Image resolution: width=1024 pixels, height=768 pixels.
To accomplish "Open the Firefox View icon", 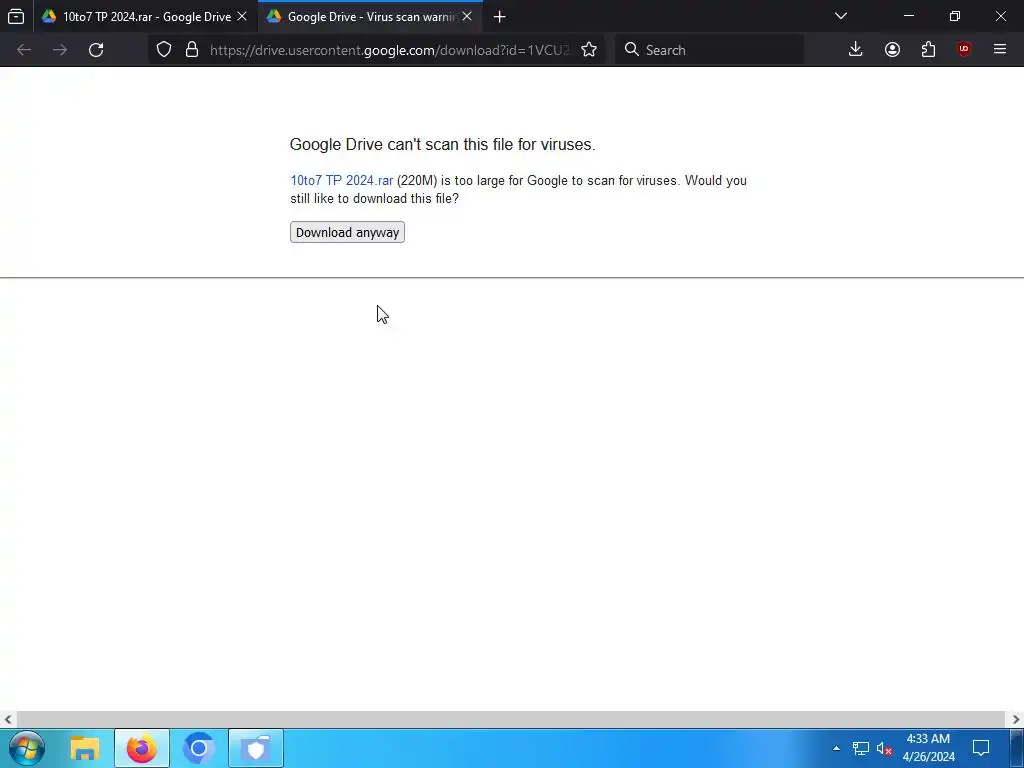I will coord(16,16).
